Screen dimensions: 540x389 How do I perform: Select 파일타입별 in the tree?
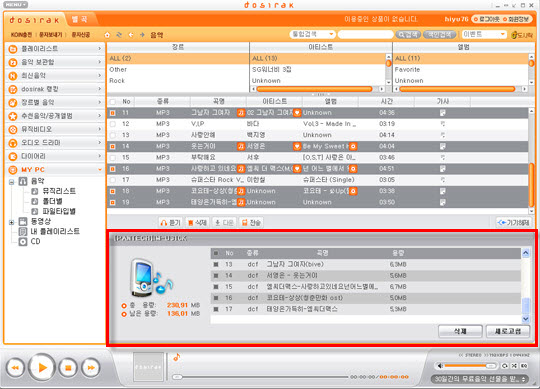click(59, 211)
